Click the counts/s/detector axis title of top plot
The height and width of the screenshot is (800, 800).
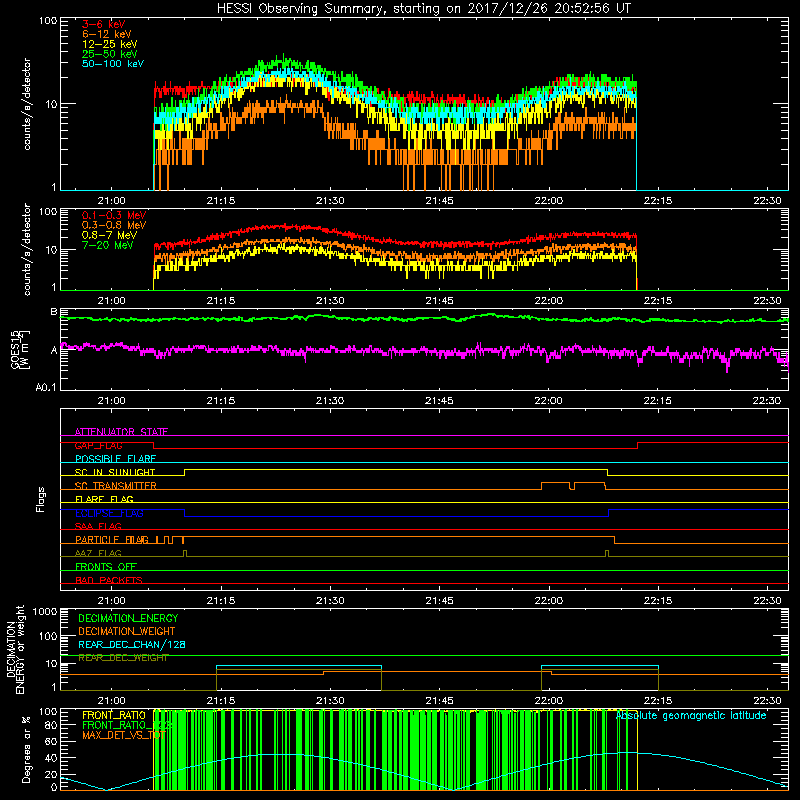tap(27, 104)
